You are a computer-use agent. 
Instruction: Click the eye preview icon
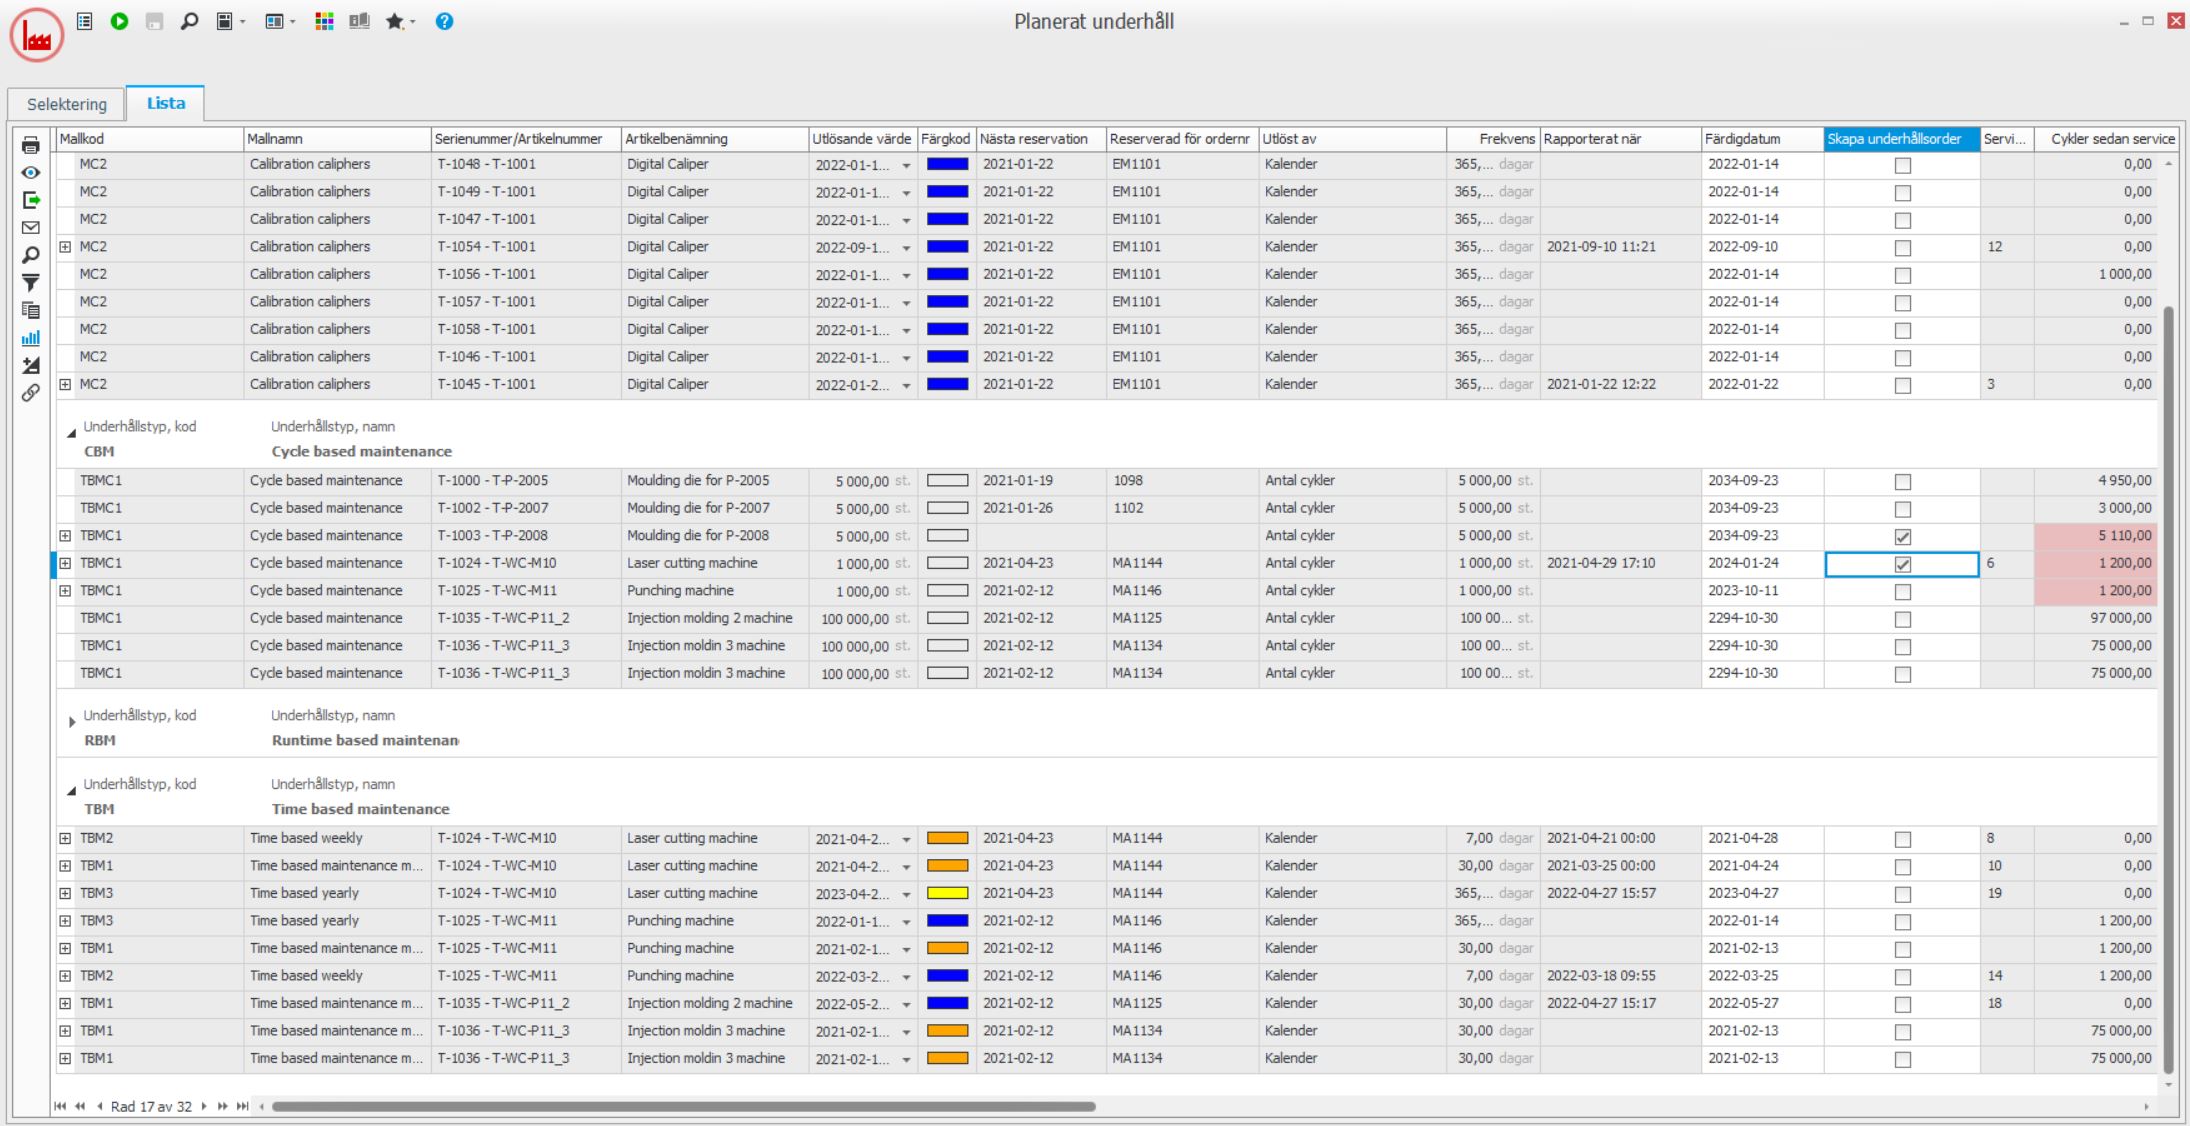coord(31,173)
